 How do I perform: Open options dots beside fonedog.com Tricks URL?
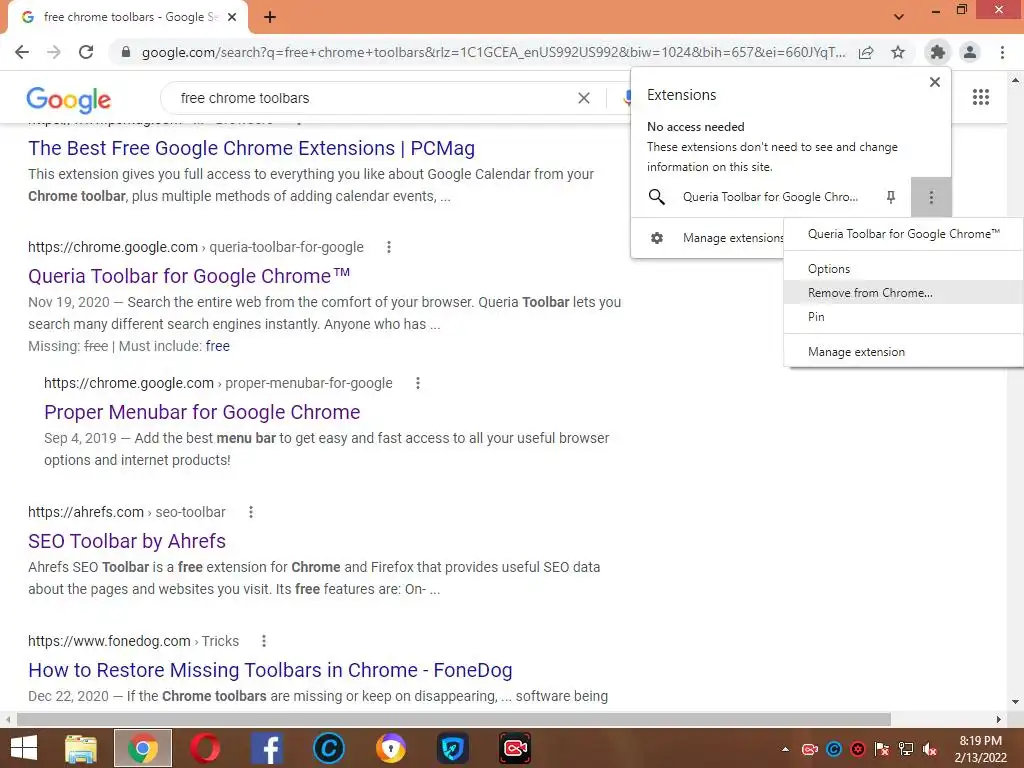[x=264, y=641]
